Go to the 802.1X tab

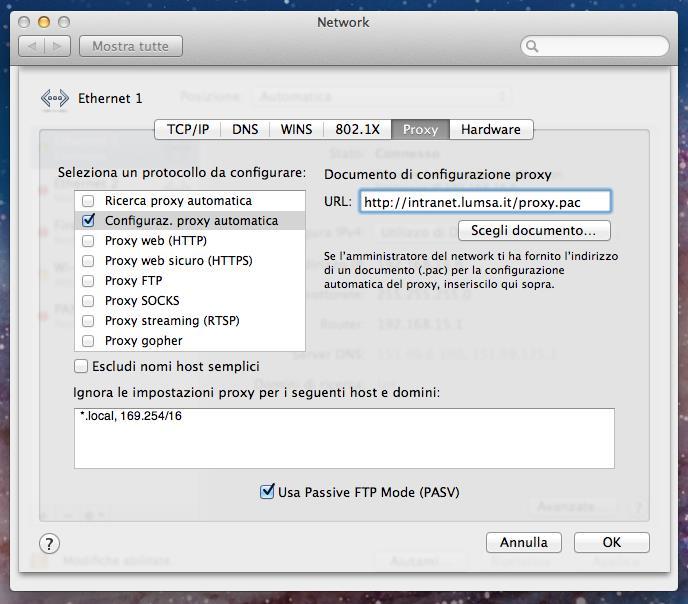[357, 129]
